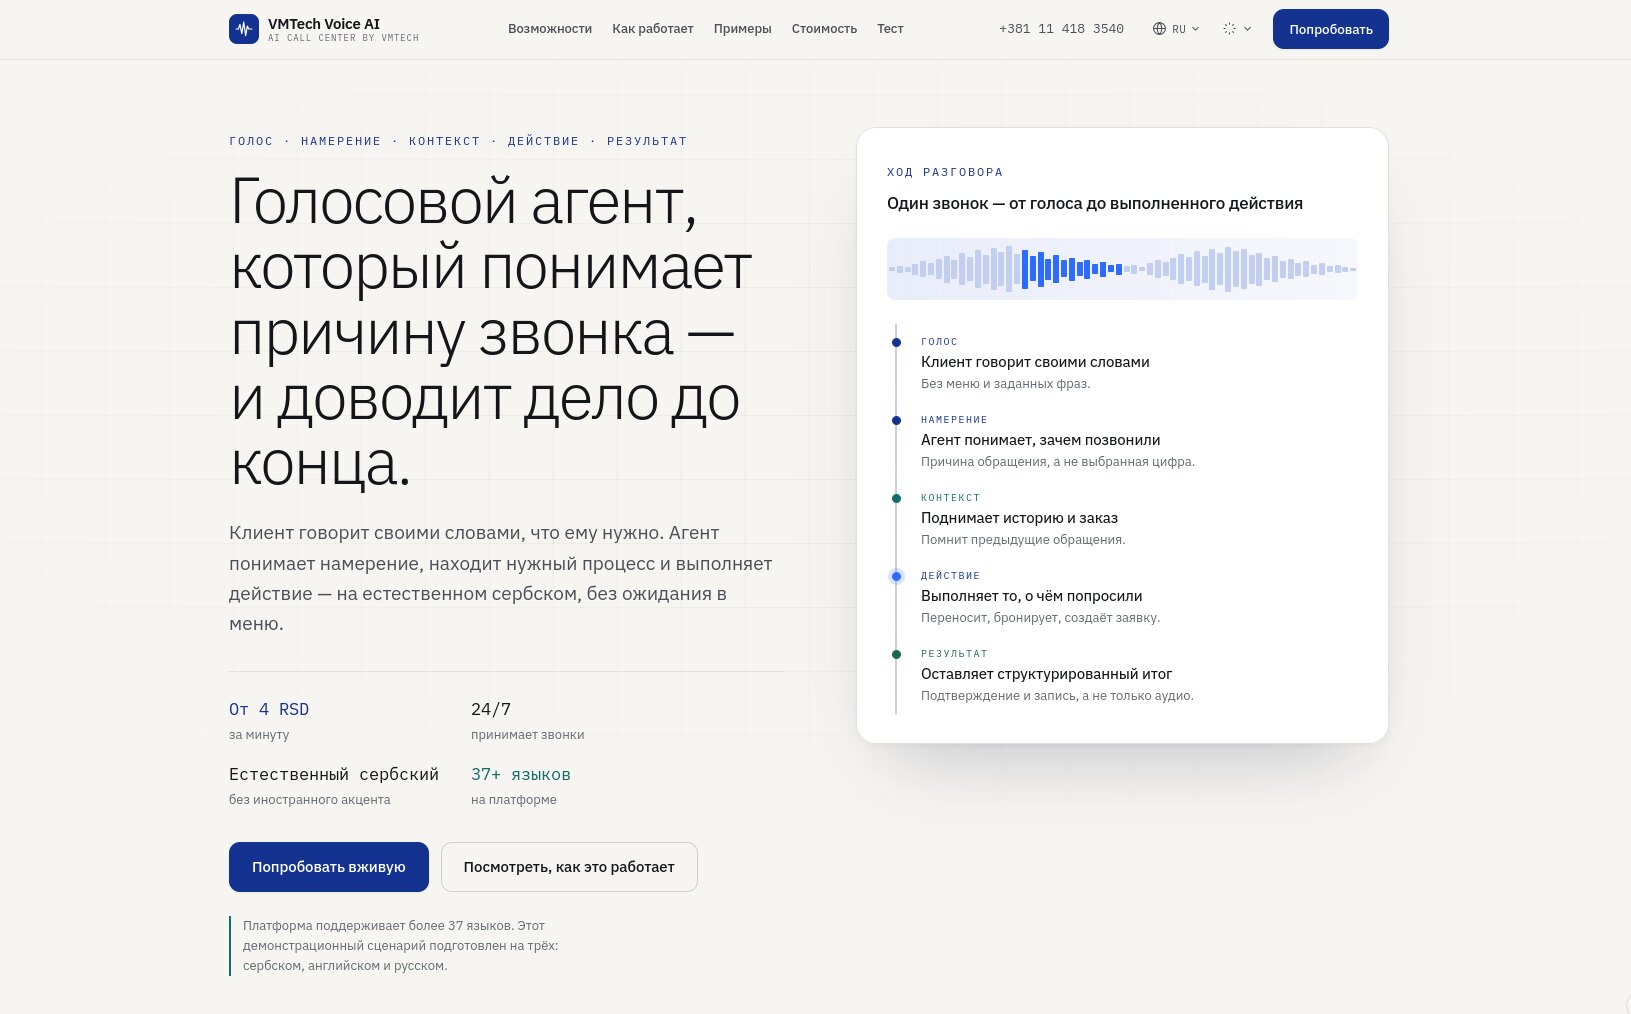
Task: Select the Контекст step dot in timeline
Action: pyautogui.click(x=896, y=498)
